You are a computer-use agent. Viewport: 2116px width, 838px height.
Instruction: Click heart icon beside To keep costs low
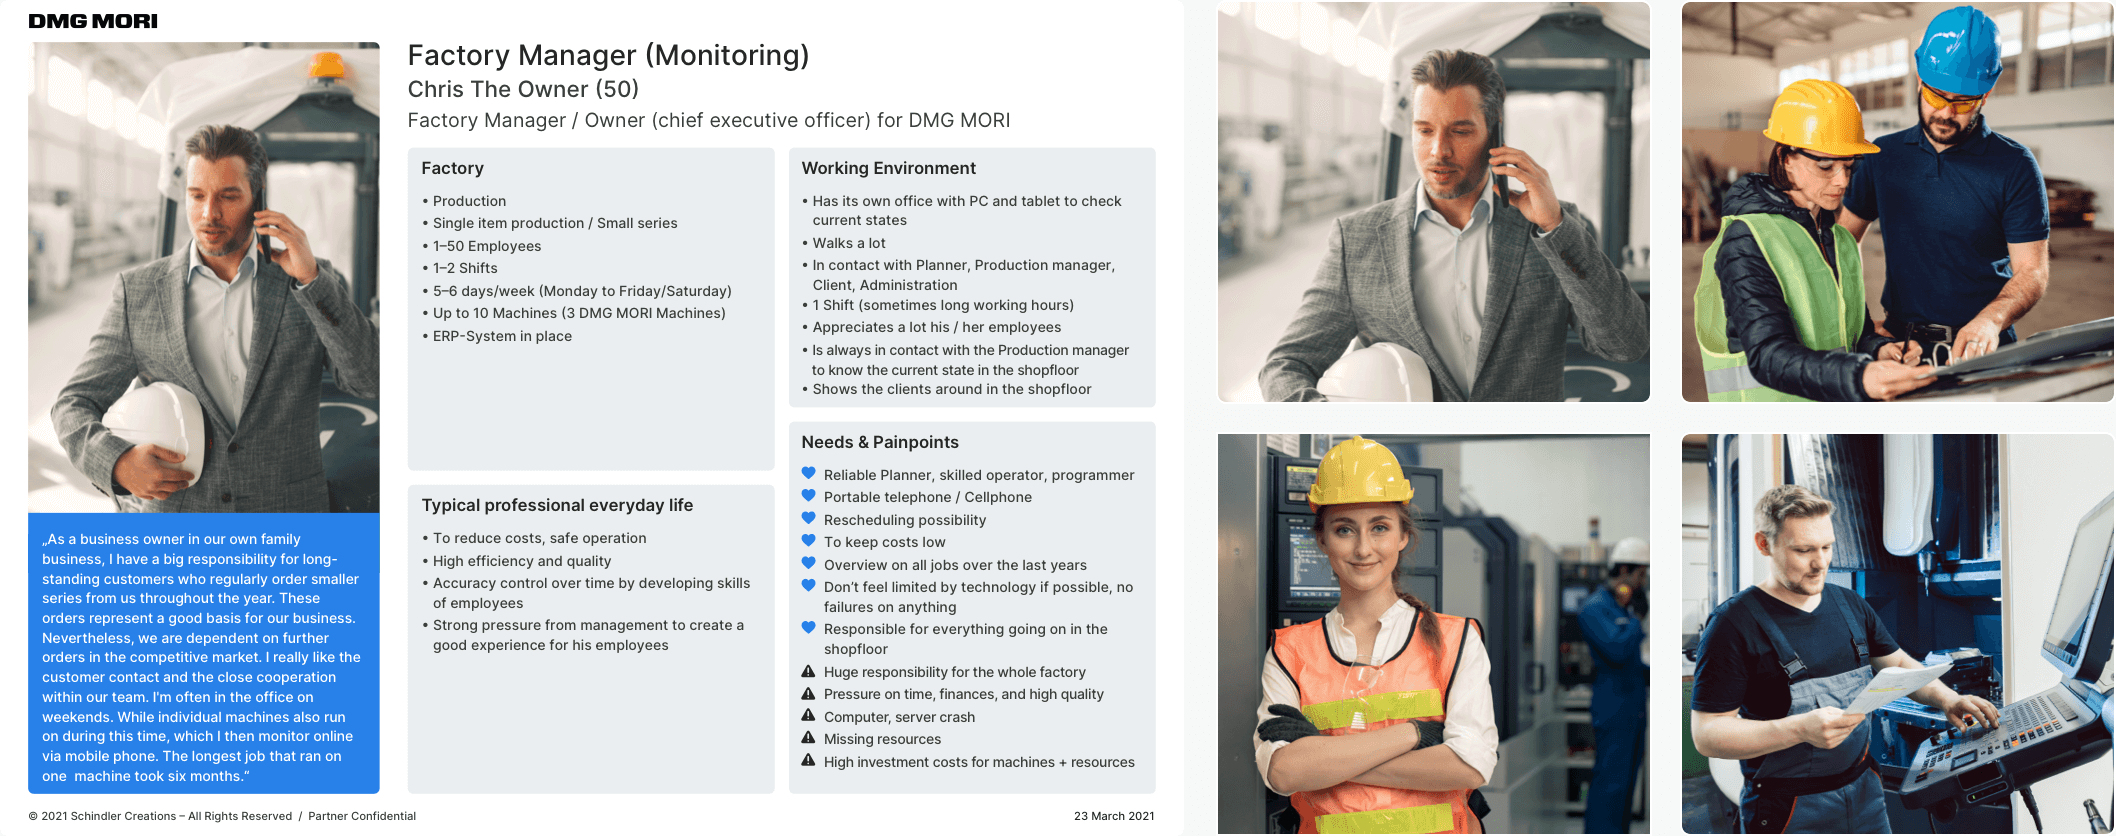pos(809,540)
